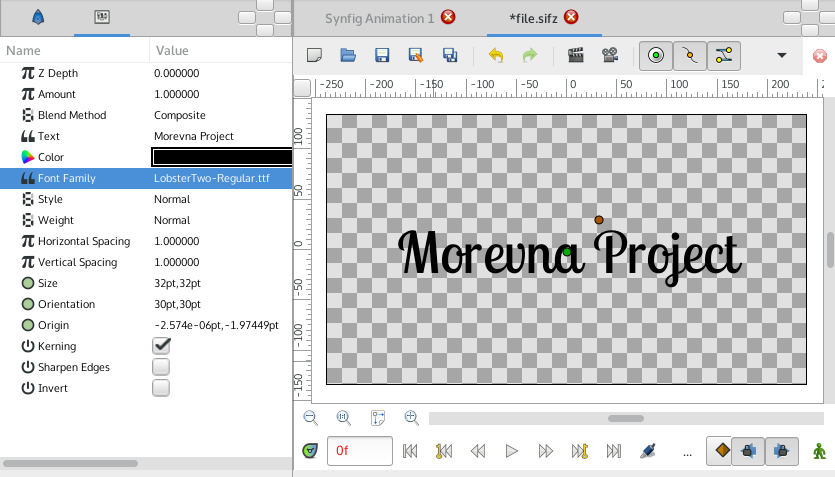
Task: Reset canvas zoom to 100%
Action: coord(344,418)
